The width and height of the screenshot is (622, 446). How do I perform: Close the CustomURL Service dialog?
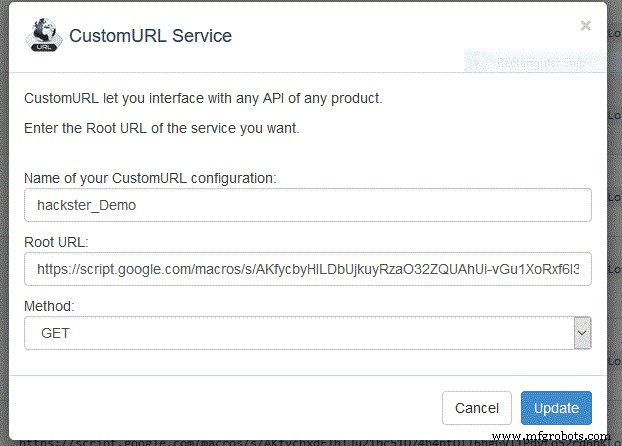[x=586, y=26]
